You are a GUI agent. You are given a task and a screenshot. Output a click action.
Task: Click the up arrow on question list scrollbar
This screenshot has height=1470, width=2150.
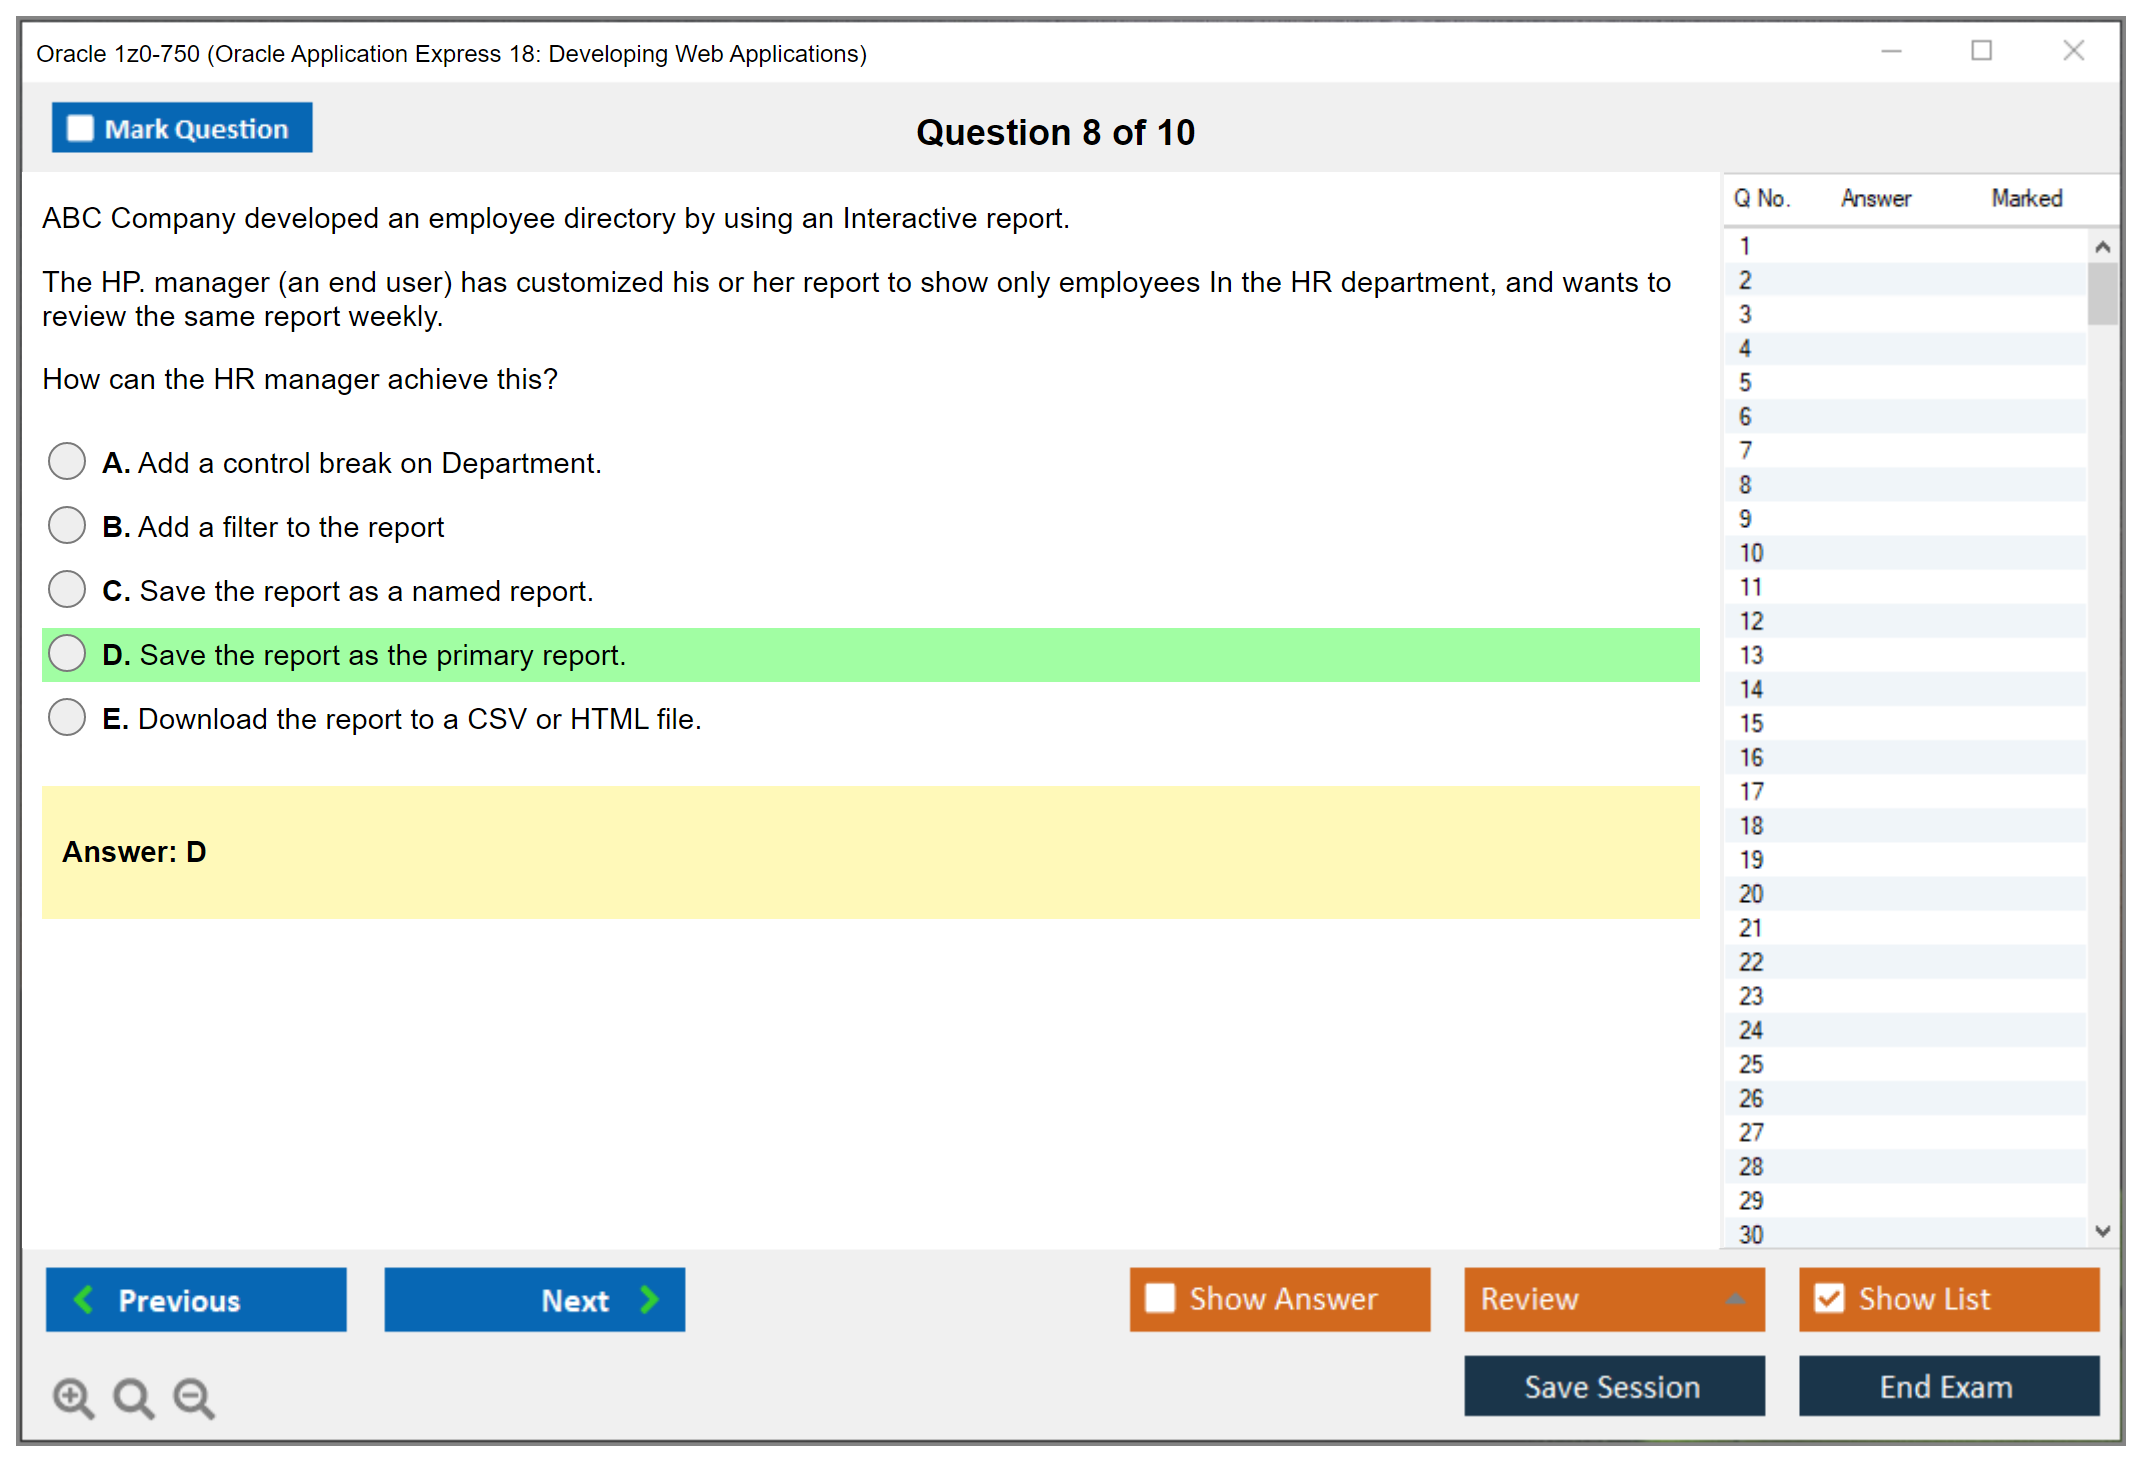point(2103,245)
